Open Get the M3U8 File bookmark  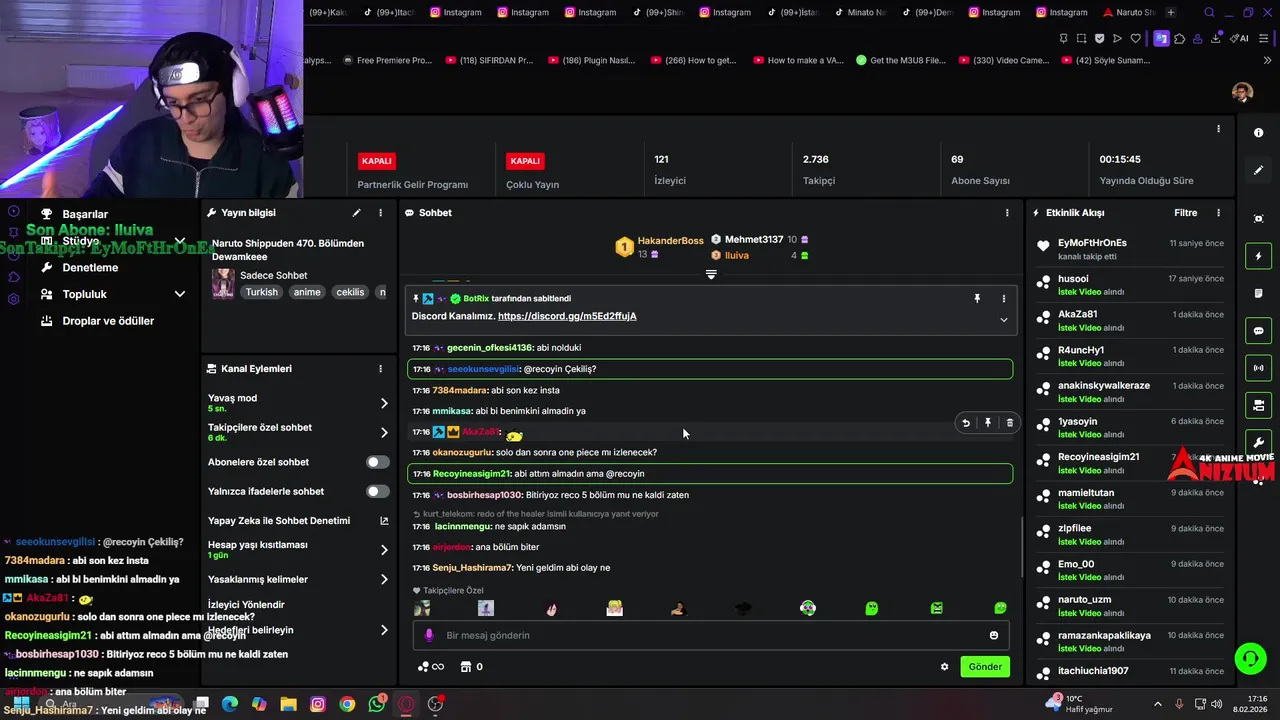pyautogui.click(x=901, y=60)
